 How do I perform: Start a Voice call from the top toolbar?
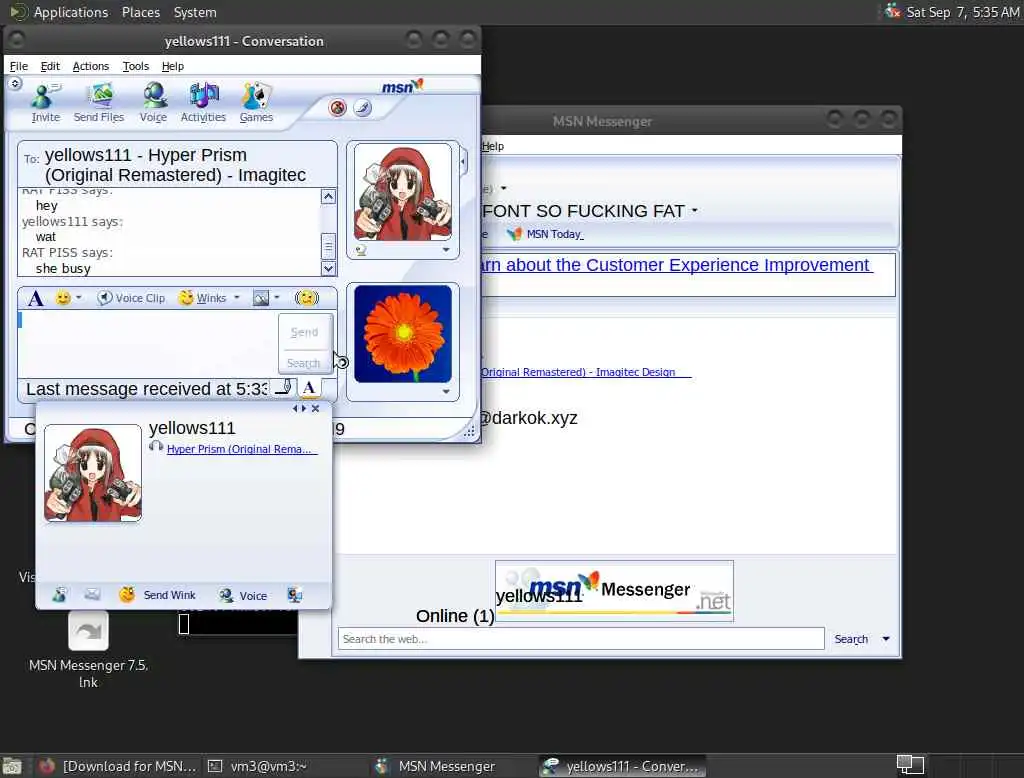(153, 103)
